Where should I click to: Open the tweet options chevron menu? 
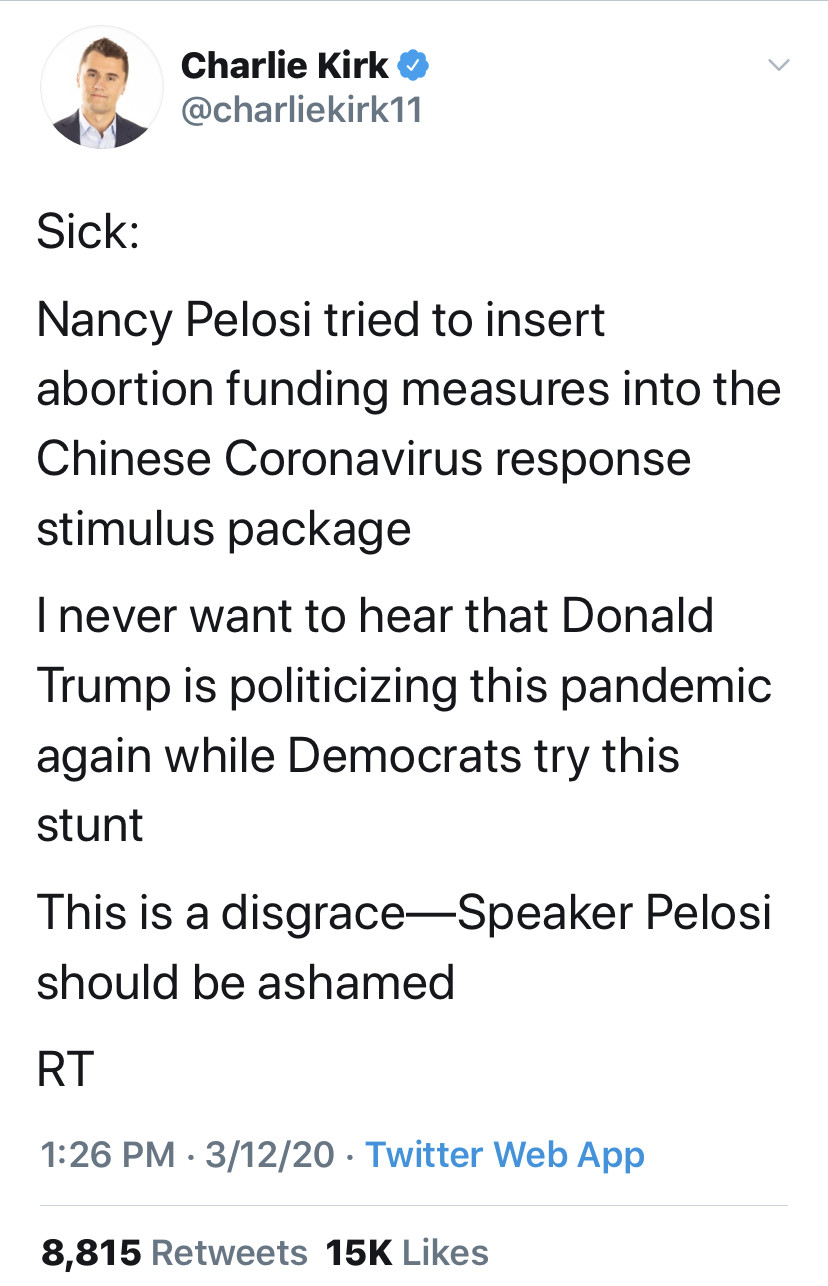click(x=778, y=66)
